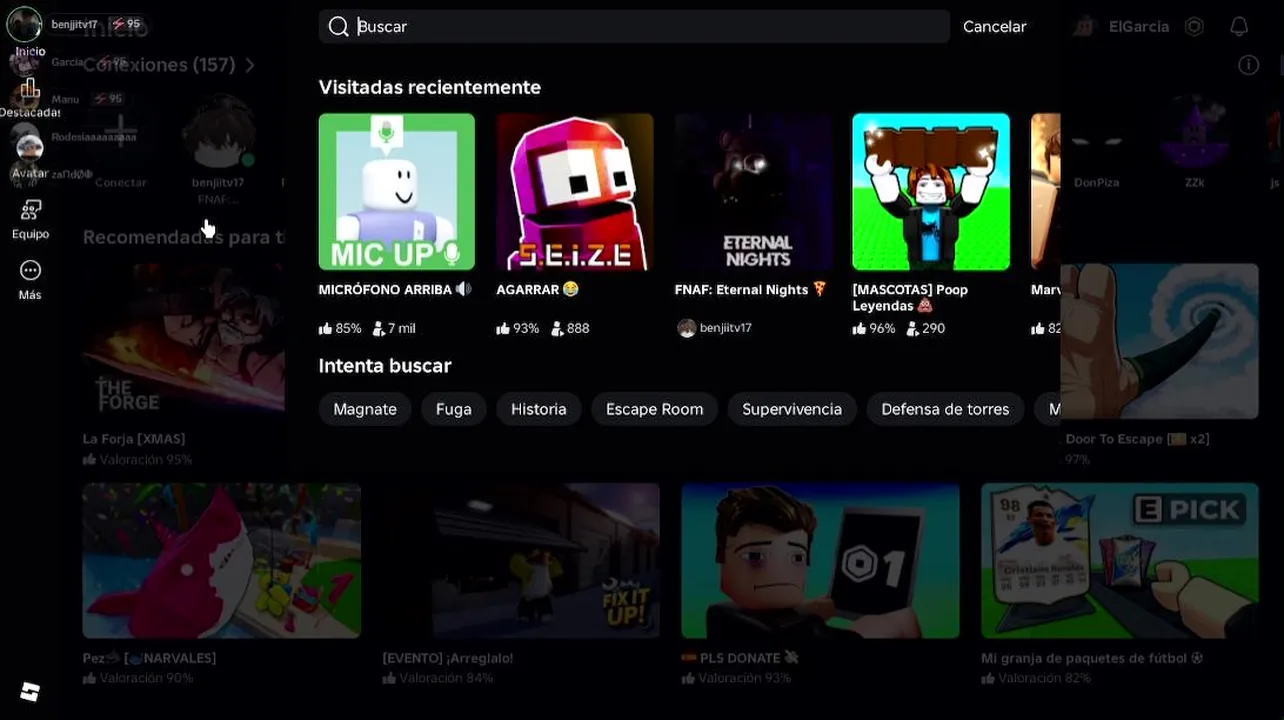
Task: Click benjiitv17 creator avatar under FNAF
Action: pyautogui.click(x=686, y=328)
